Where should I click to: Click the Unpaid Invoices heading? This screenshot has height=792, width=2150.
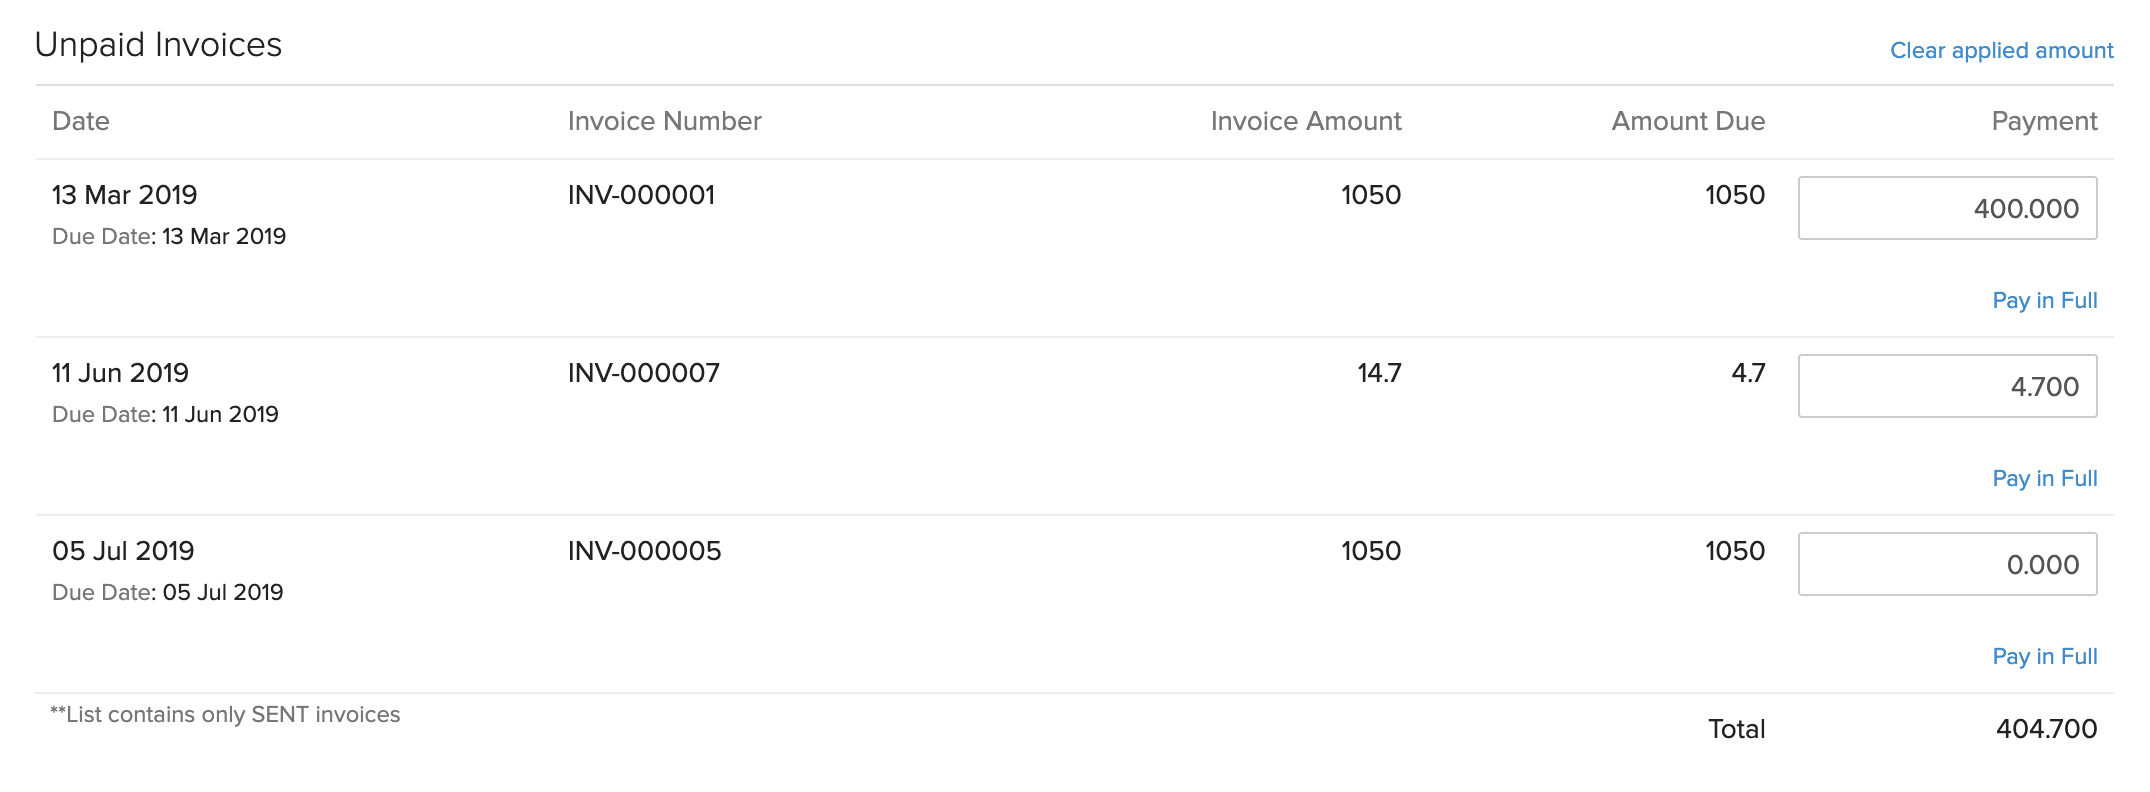pos(158,45)
